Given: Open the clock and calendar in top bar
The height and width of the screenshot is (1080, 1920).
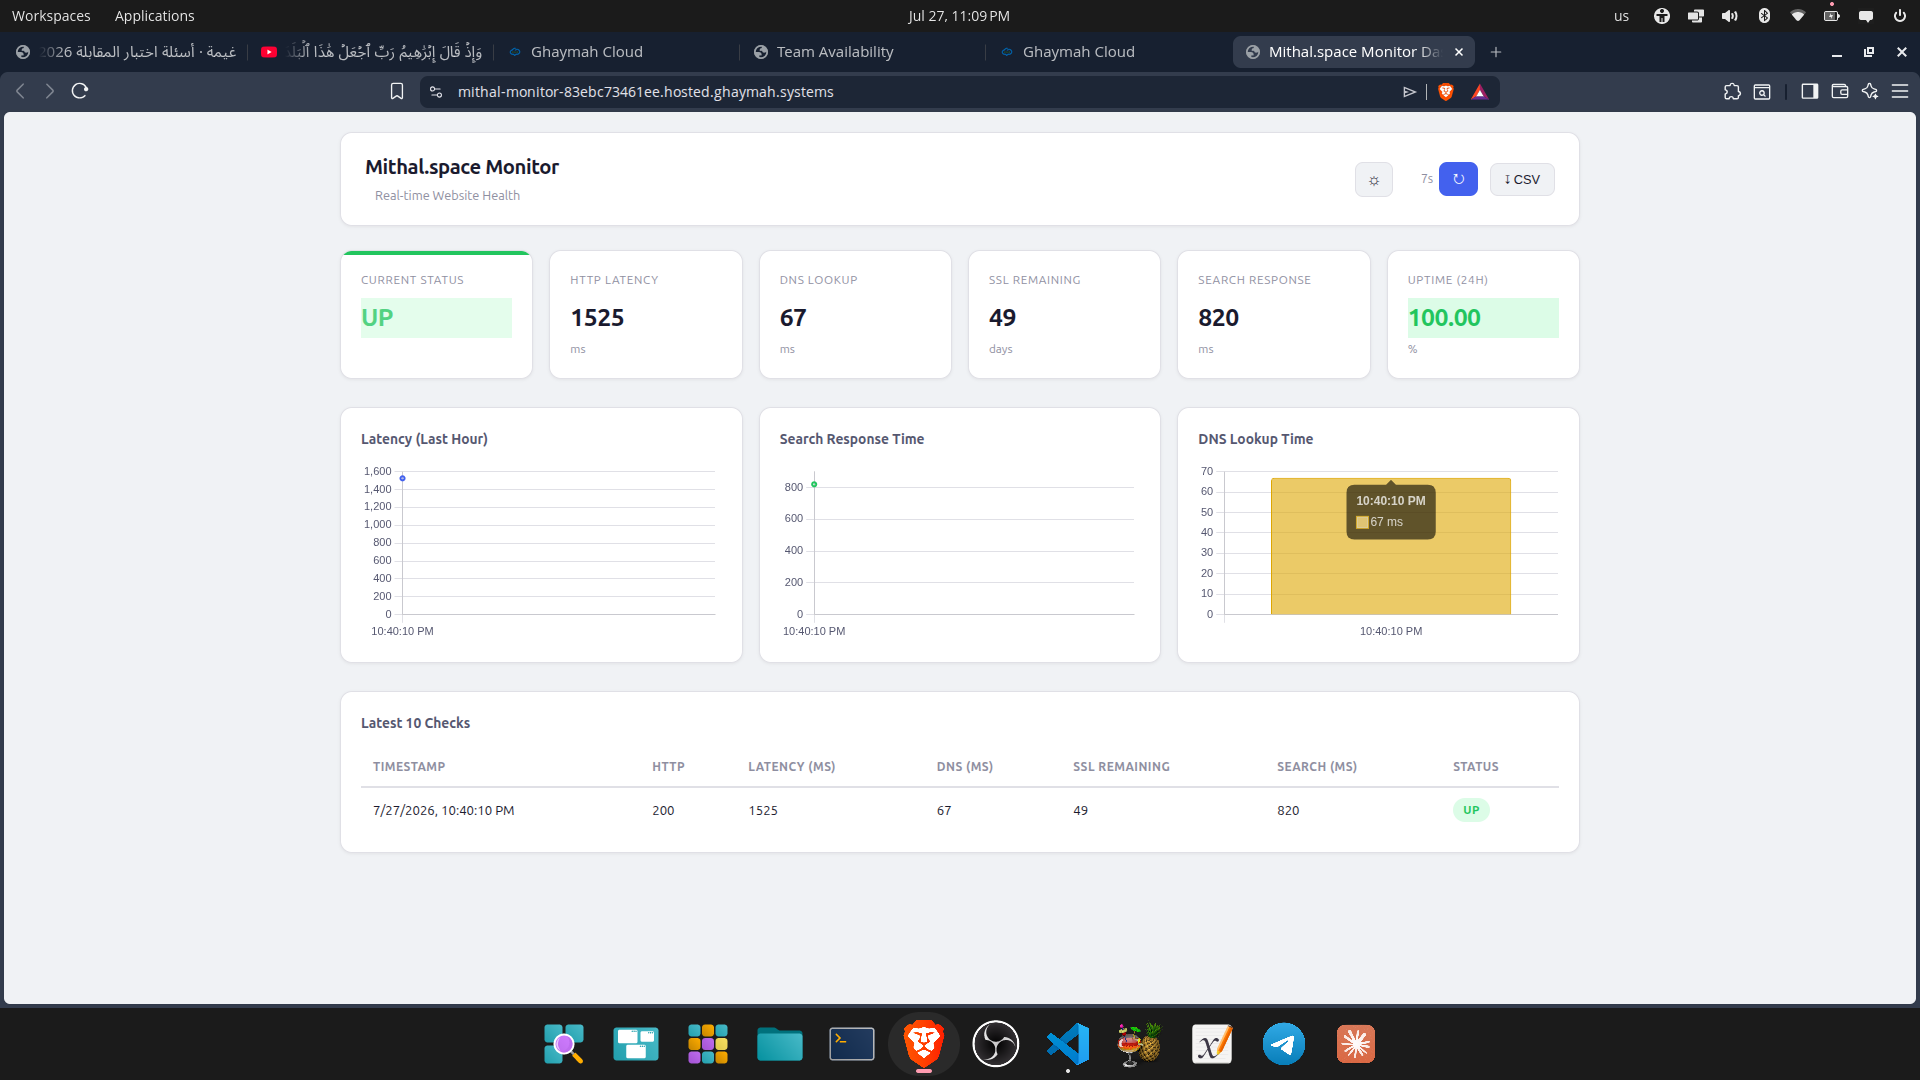Looking at the screenshot, I should (x=959, y=16).
